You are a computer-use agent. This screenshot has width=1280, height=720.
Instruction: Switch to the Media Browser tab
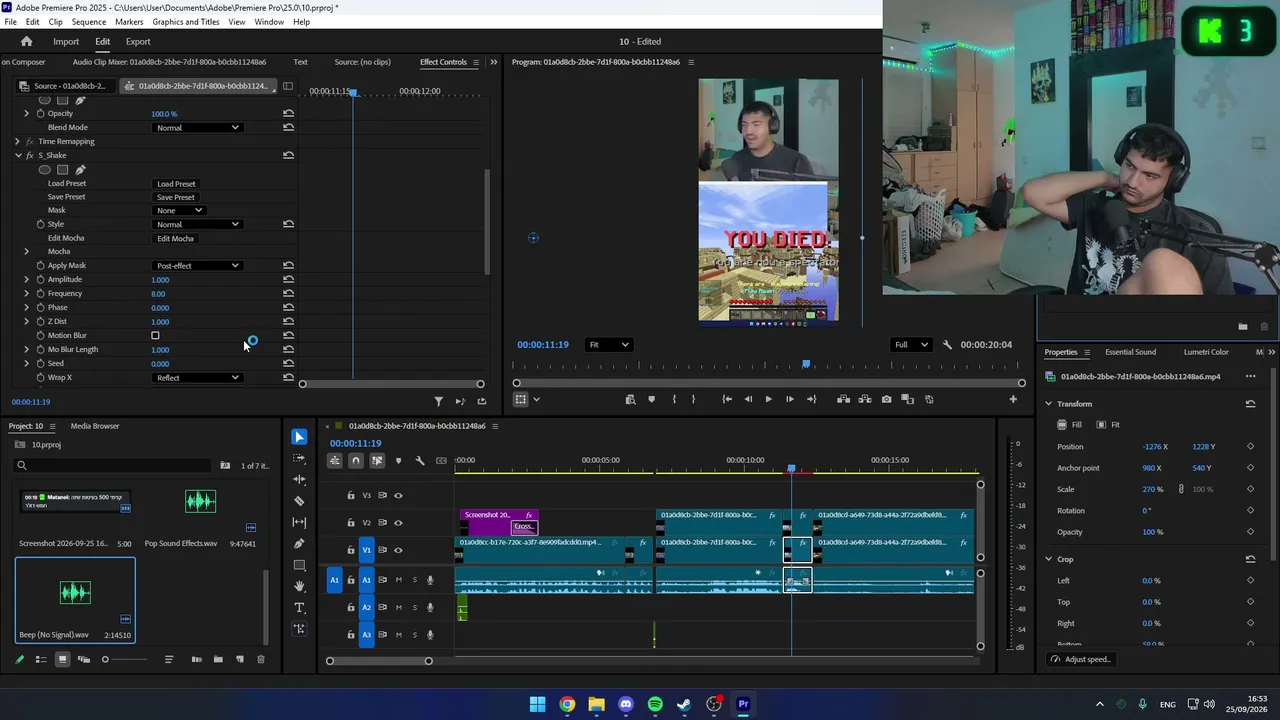pos(95,426)
